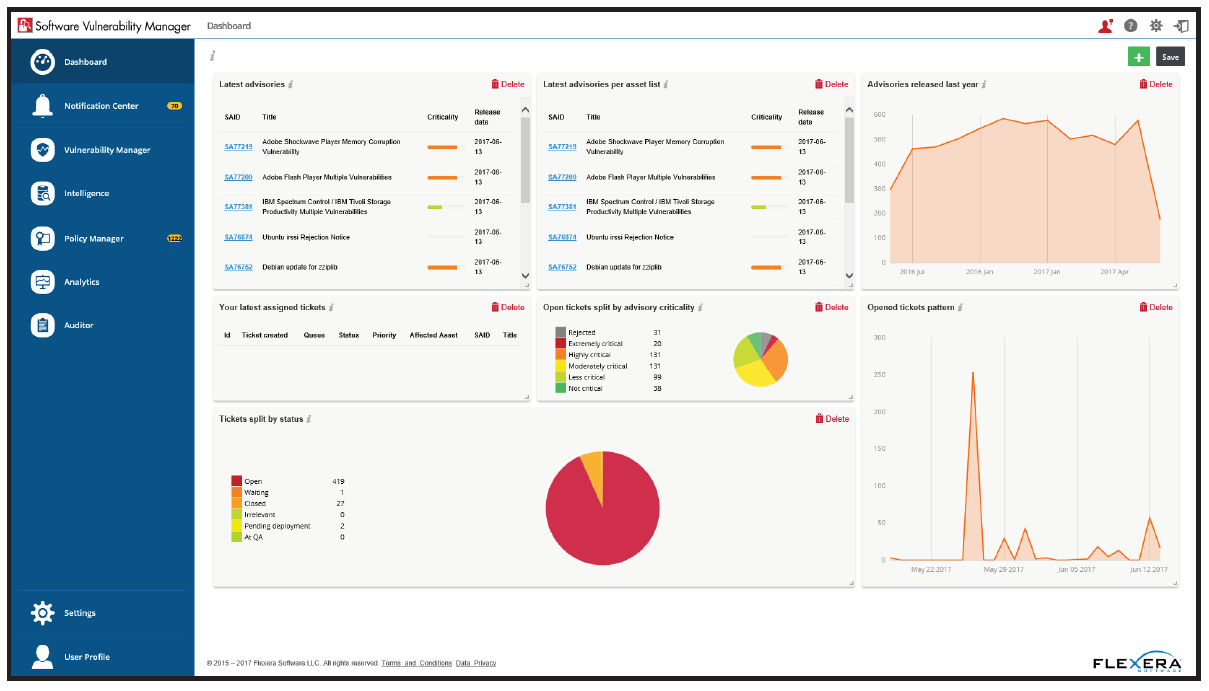1209x691 pixels.
Task: Click the Notification Center count badge
Action: pyautogui.click(x=174, y=106)
